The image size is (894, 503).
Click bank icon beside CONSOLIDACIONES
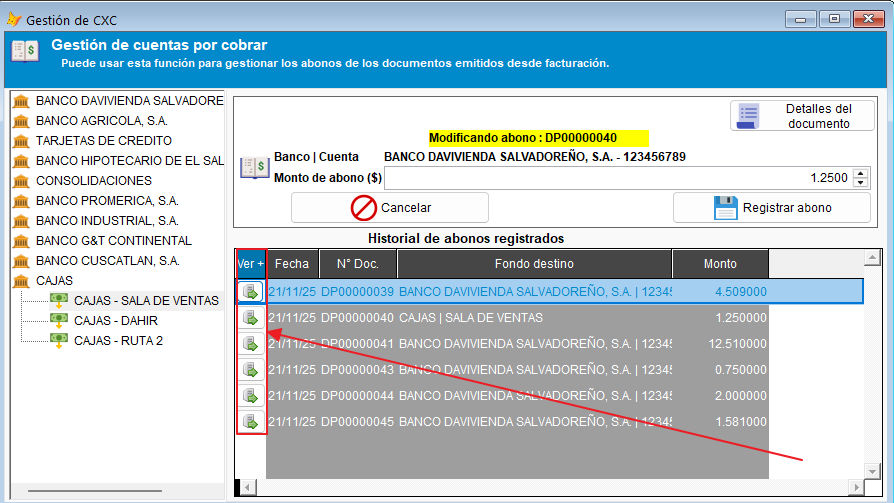(x=21, y=181)
